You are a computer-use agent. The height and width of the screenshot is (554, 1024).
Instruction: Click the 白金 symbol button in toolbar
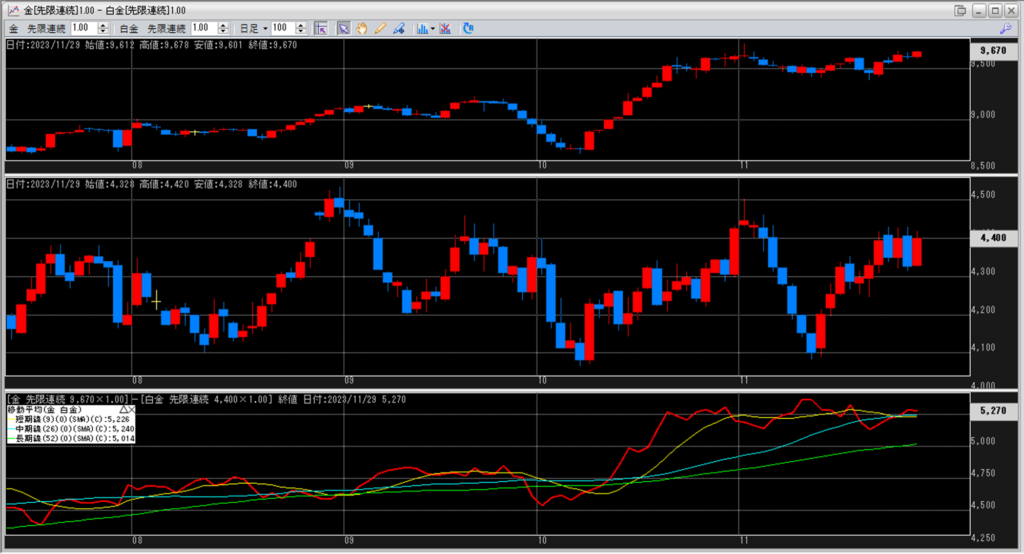128,28
